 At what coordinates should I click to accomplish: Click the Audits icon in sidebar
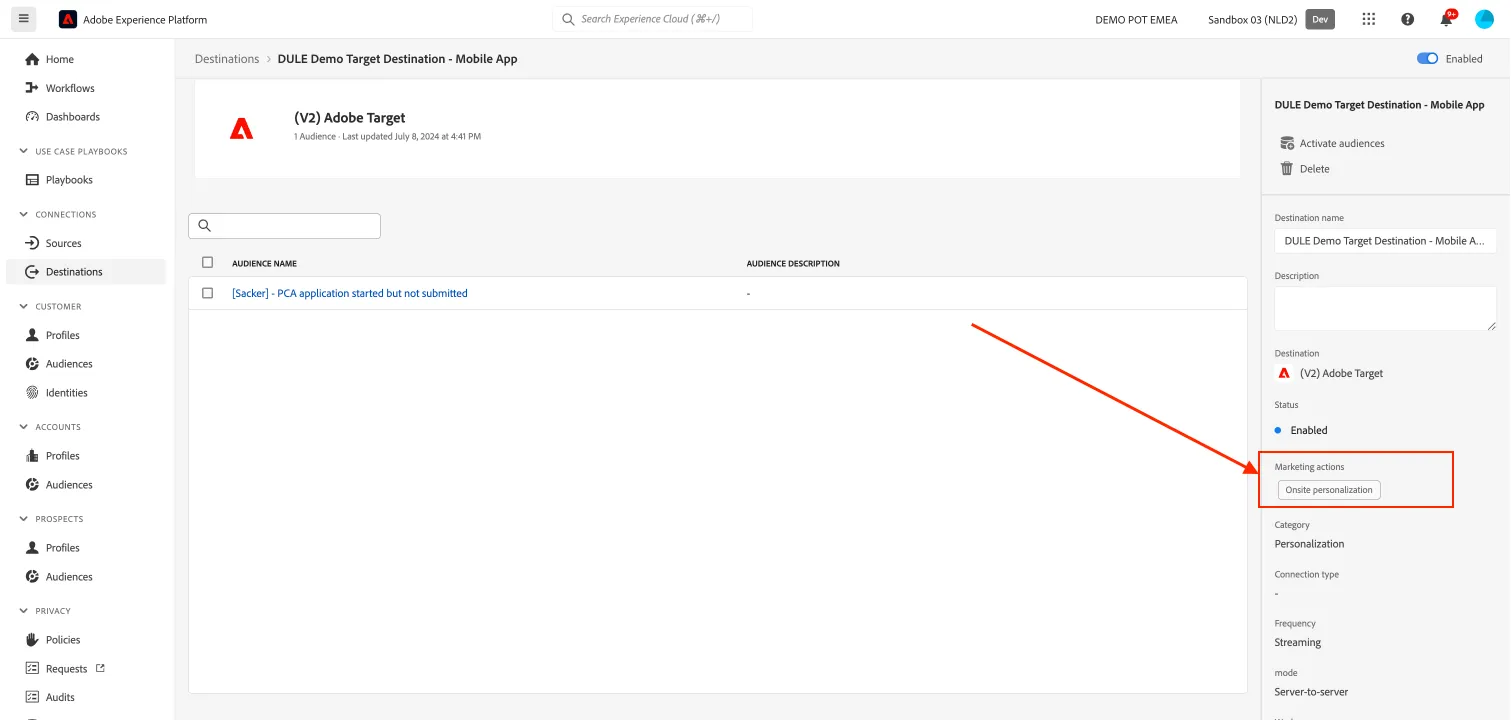(x=32, y=697)
